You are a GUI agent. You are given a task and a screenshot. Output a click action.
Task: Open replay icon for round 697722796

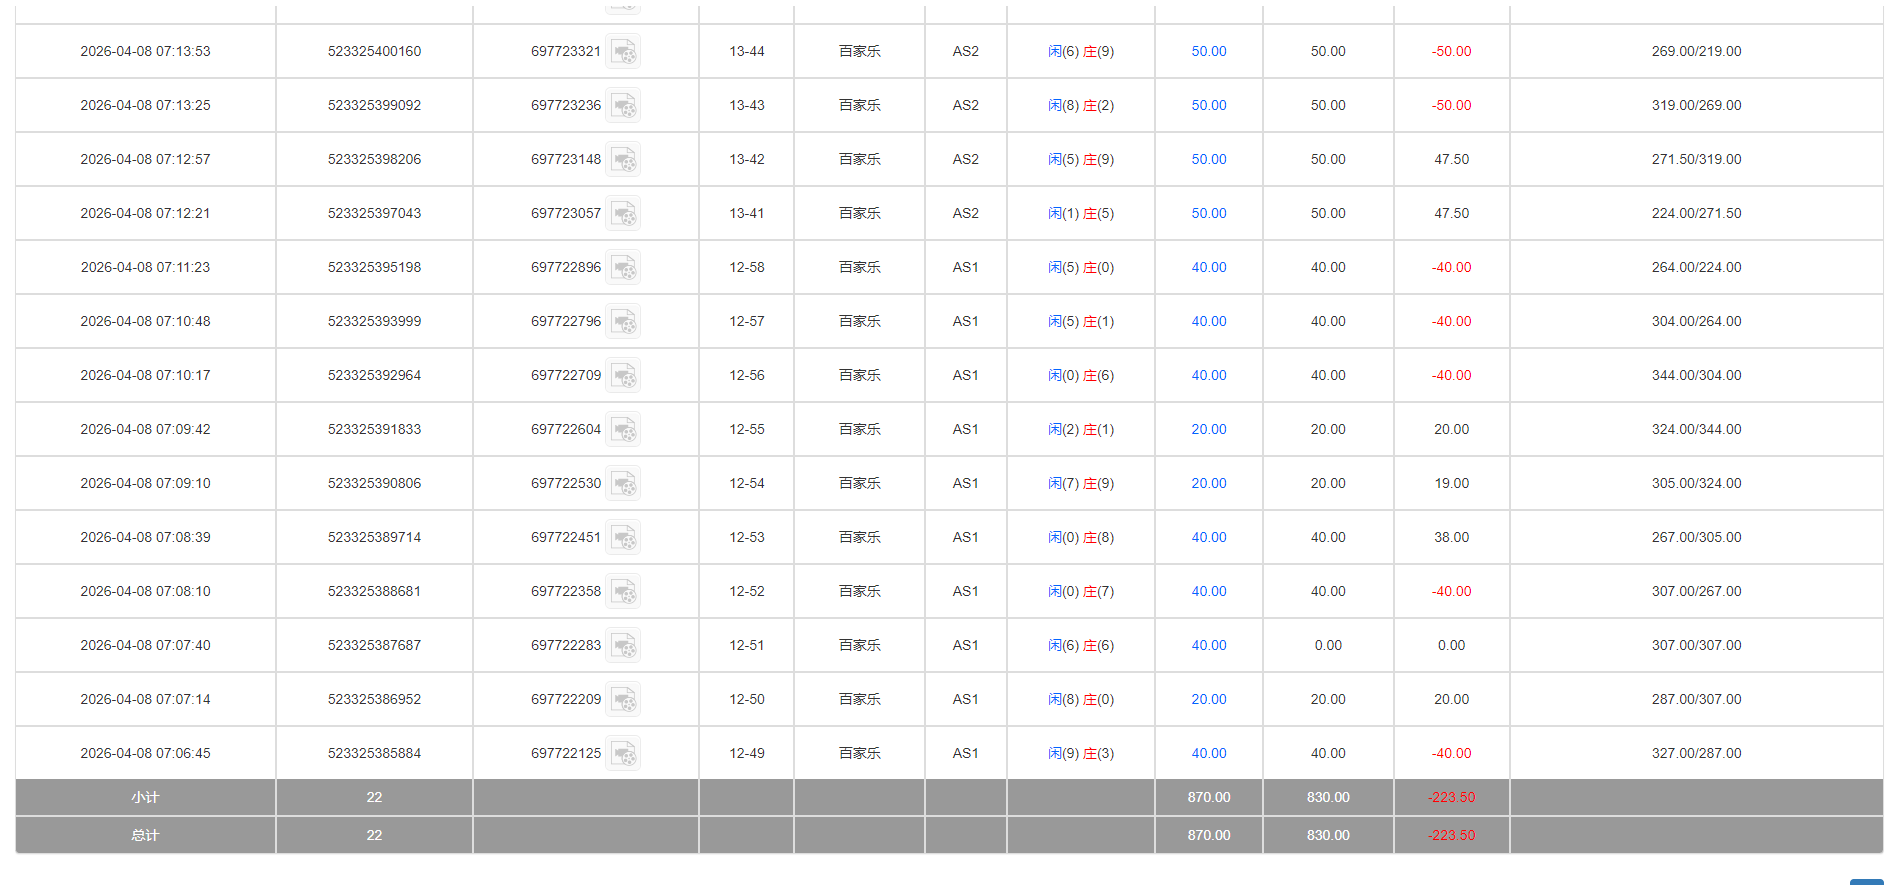click(623, 322)
